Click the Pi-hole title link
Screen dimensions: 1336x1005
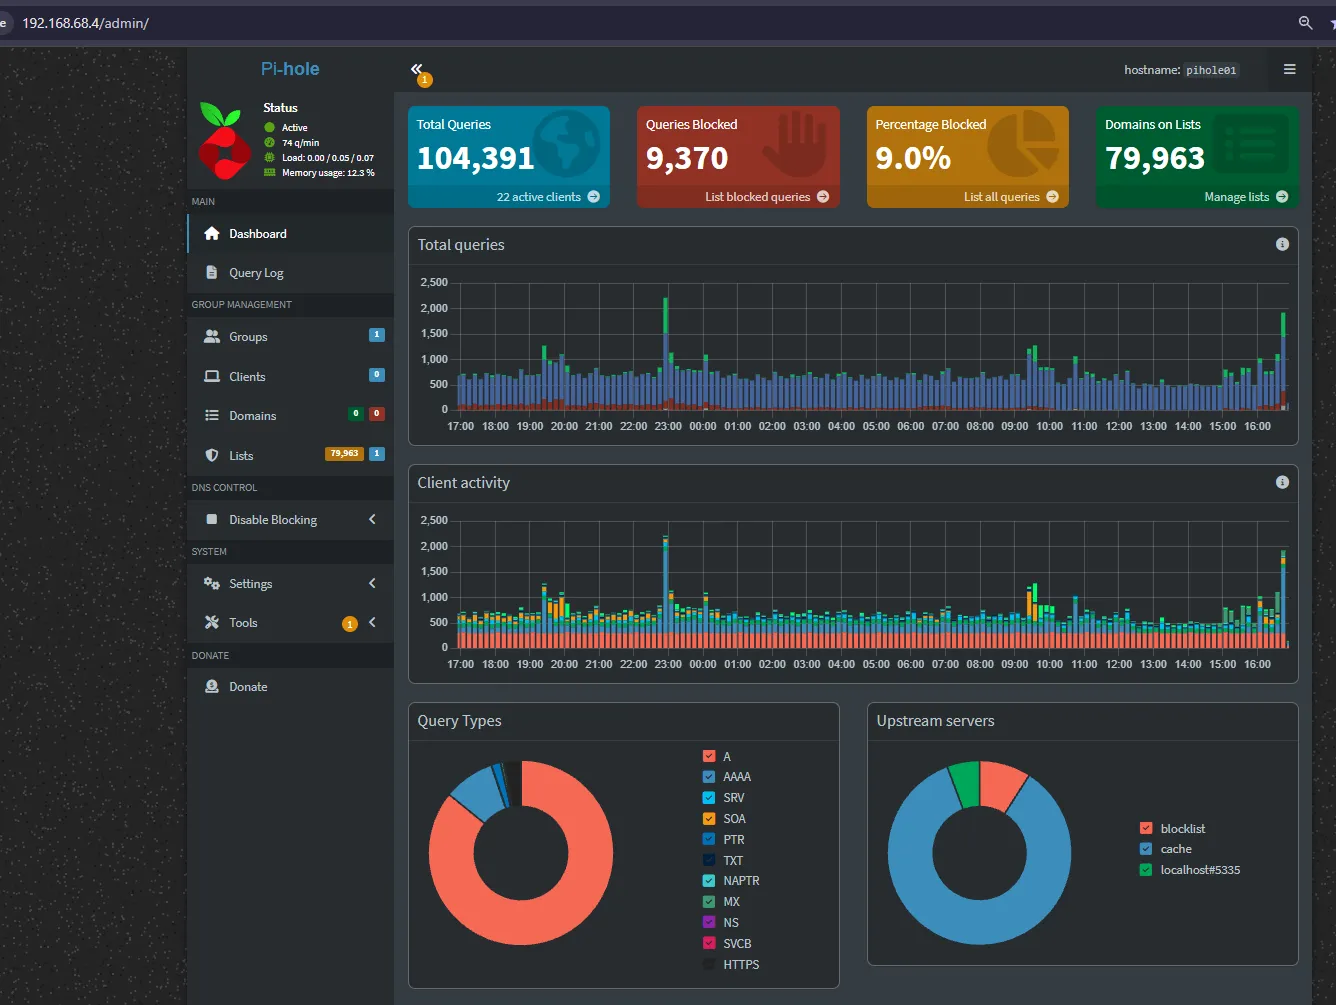point(290,69)
